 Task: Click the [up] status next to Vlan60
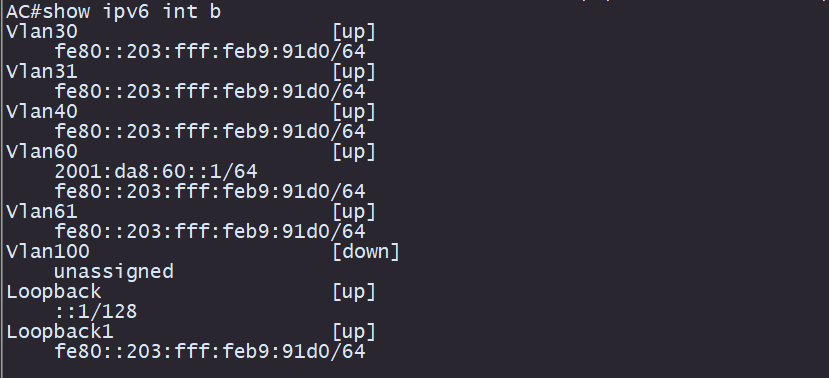(x=354, y=152)
